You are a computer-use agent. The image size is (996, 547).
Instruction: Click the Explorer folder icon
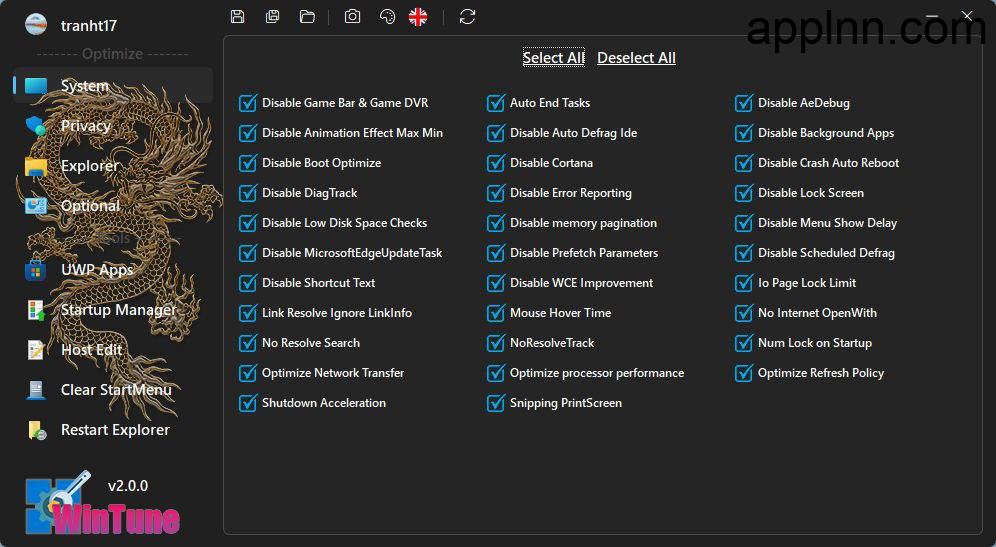tap(36, 166)
